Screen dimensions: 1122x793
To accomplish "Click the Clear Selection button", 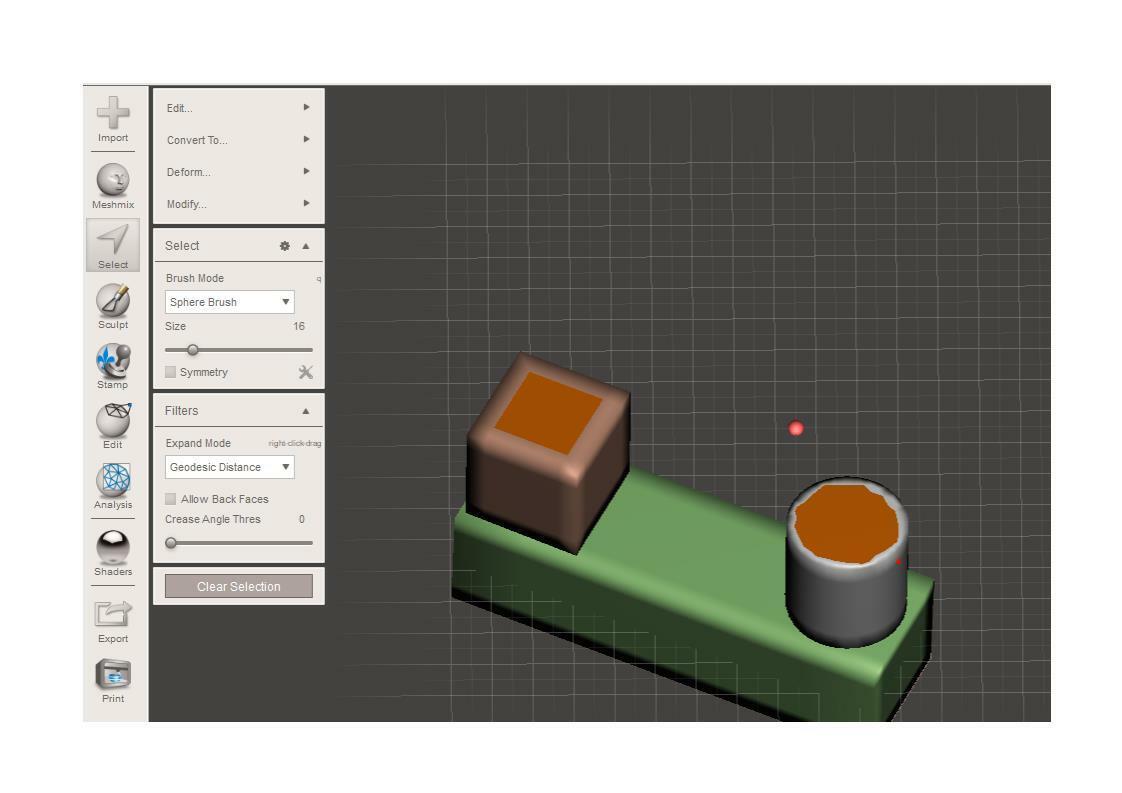I will (238, 586).
